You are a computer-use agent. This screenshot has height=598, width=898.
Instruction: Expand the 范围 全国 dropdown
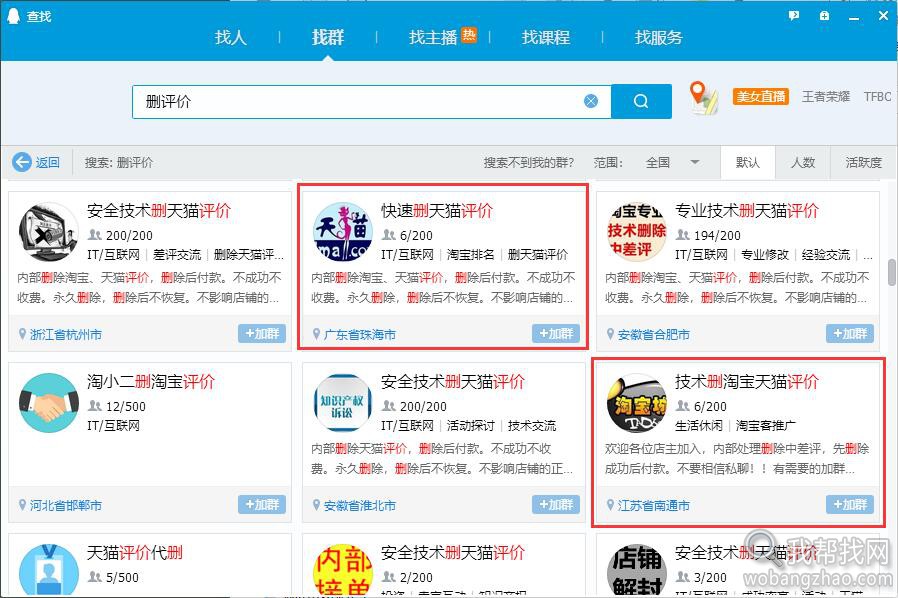pyautogui.click(x=672, y=163)
